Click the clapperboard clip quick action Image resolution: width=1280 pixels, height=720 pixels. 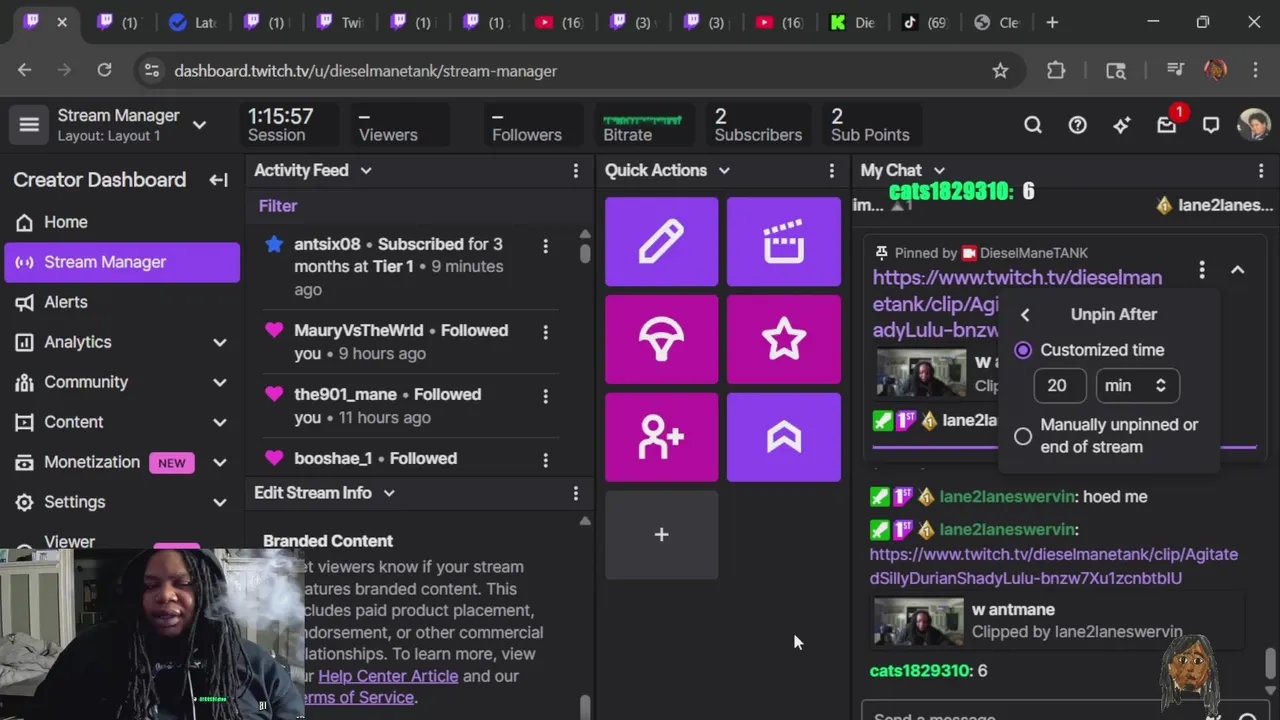tap(784, 241)
